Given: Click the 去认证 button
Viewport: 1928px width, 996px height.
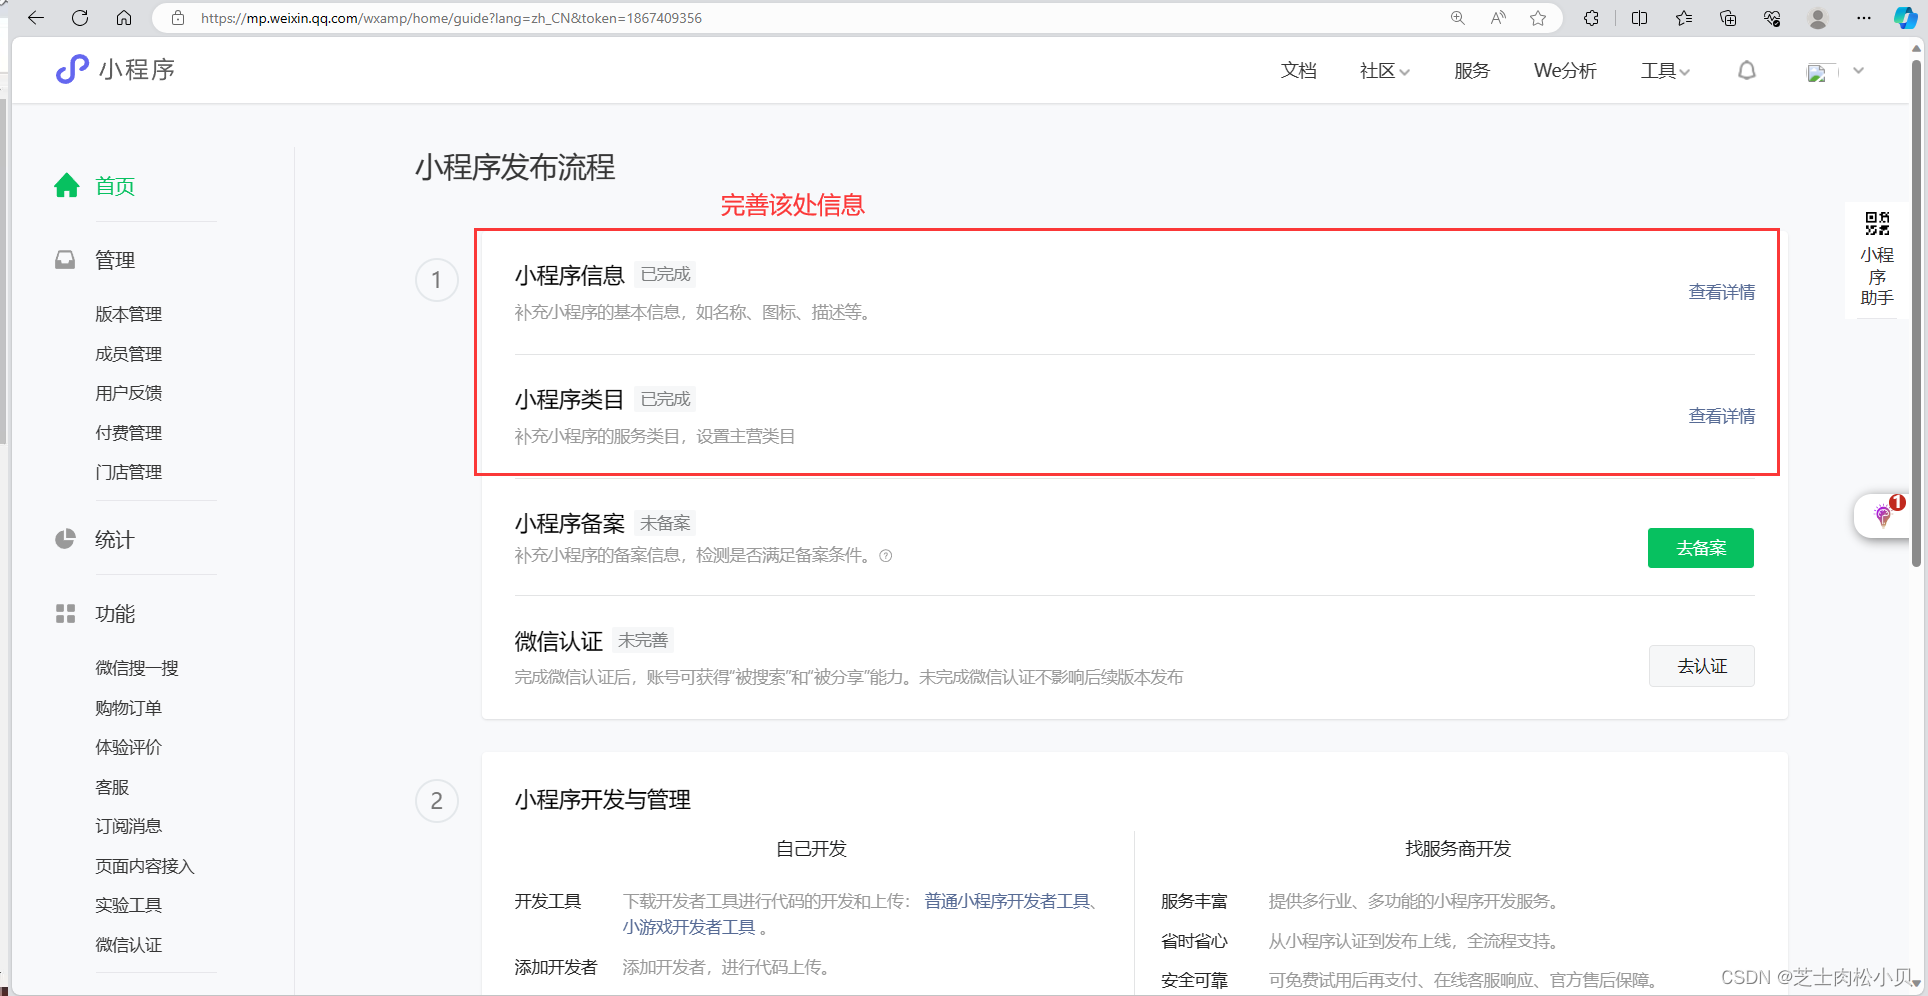Looking at the screenshot, I should click(x=1701, y=666).
